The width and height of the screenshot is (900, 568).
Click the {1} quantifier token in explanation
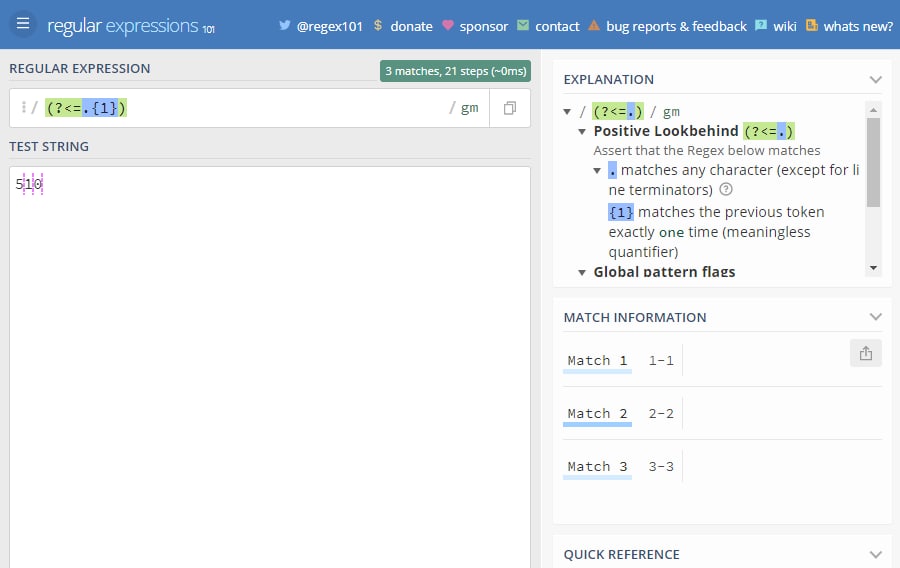621,212
